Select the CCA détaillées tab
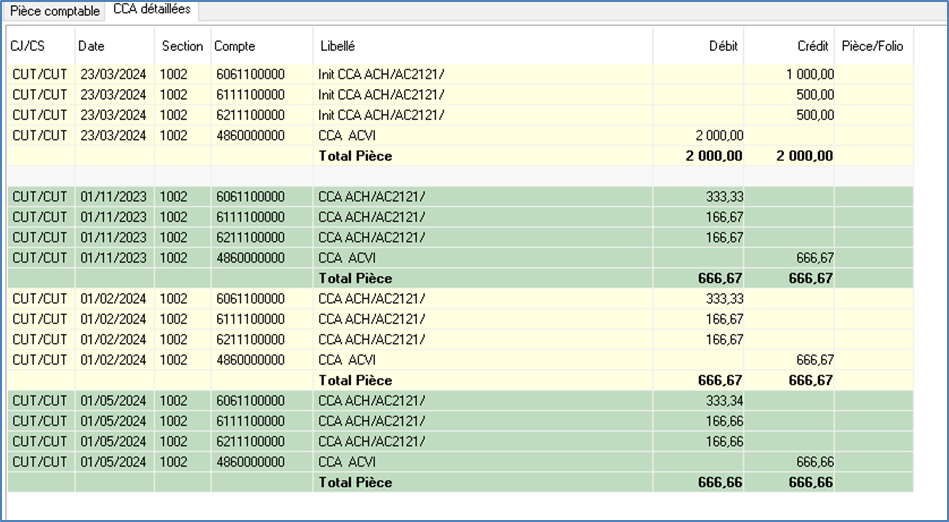Image resolution: width=949 pixels, height=522 pixels. tap(151, 9)
